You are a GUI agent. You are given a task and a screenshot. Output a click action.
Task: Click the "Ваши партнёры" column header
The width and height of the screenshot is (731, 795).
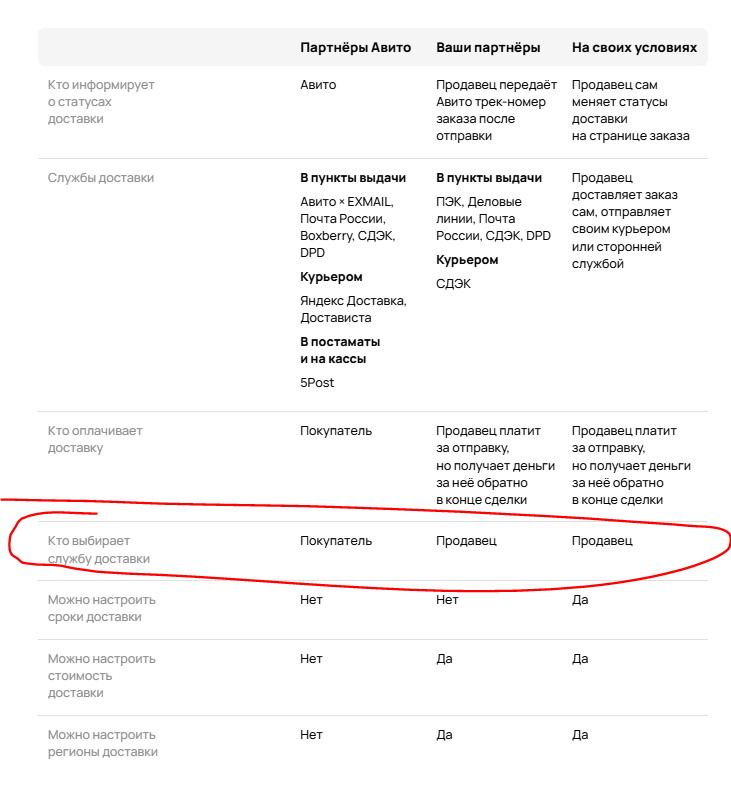point(488,48)
